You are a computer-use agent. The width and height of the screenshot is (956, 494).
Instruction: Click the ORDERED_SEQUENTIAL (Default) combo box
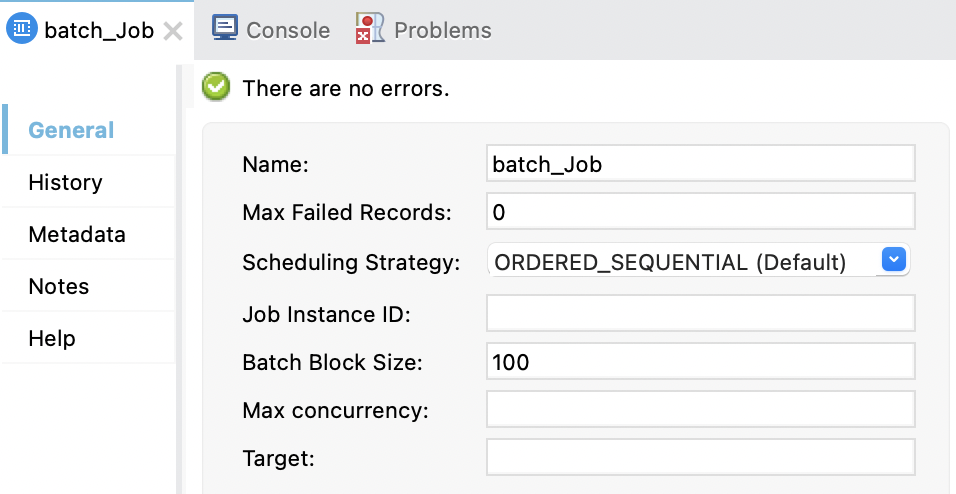680,262
